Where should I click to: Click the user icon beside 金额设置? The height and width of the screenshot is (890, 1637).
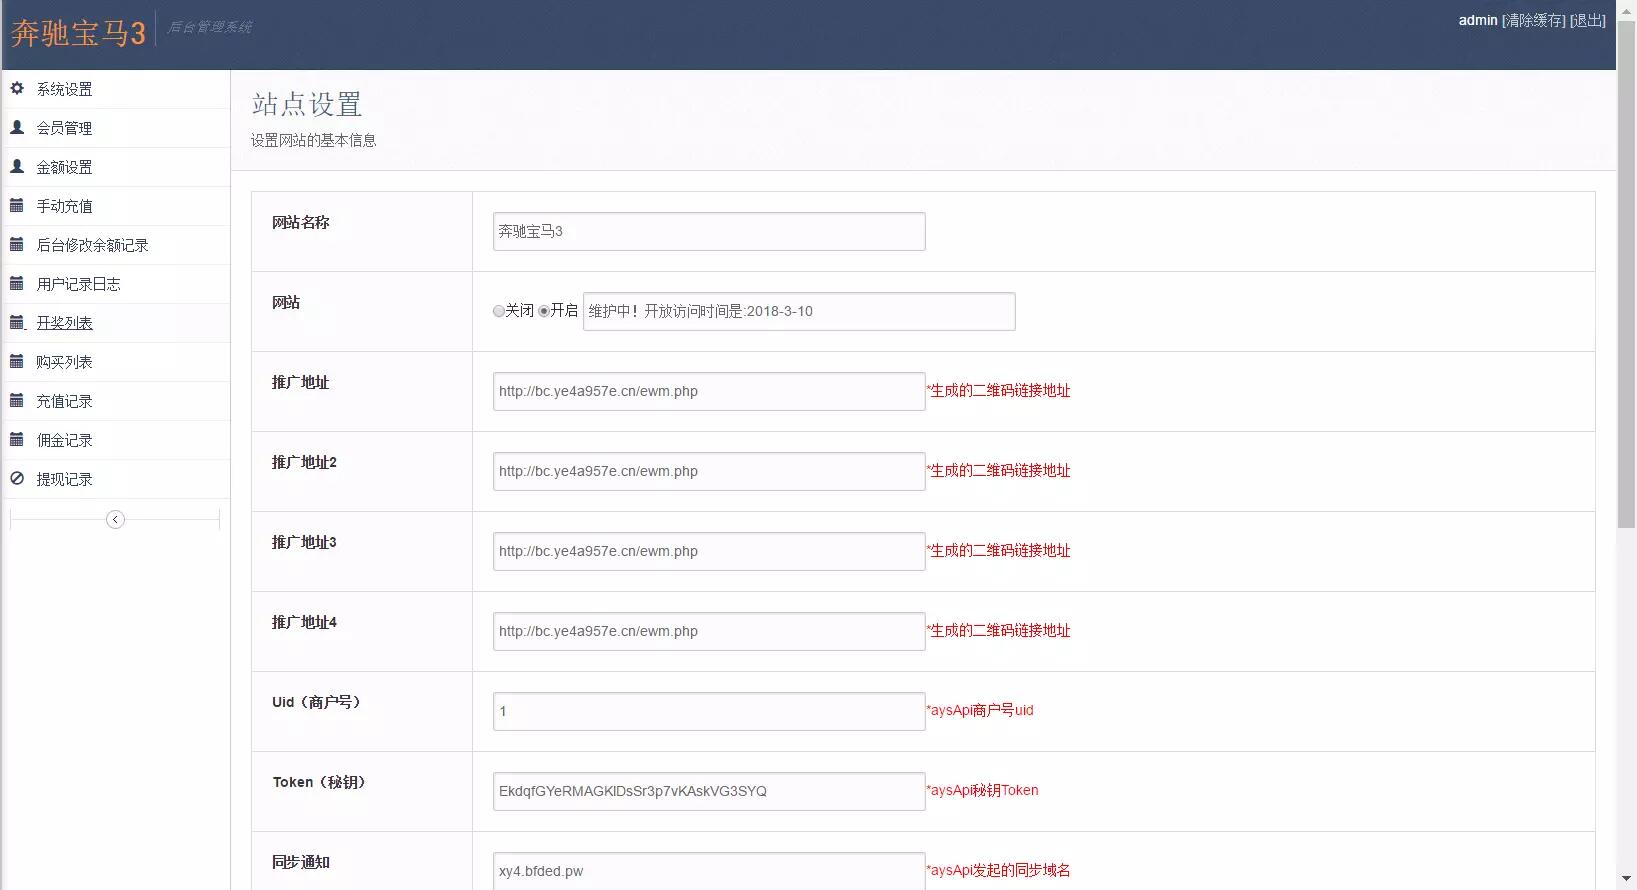(17, 167)
